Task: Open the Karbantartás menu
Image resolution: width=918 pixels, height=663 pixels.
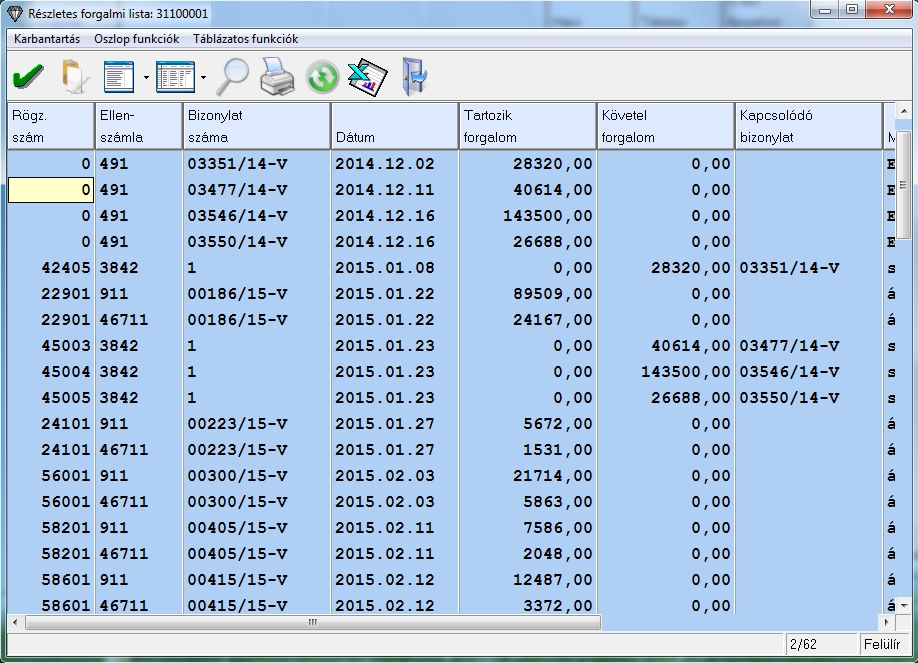Action: pyautogui.click(x=47, y=39)
